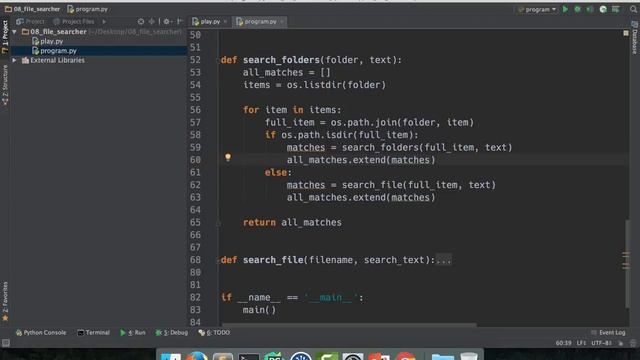Click the warning stripe marks on the error stripe
This screenshot has width=640, height=360.
point(626,260)
